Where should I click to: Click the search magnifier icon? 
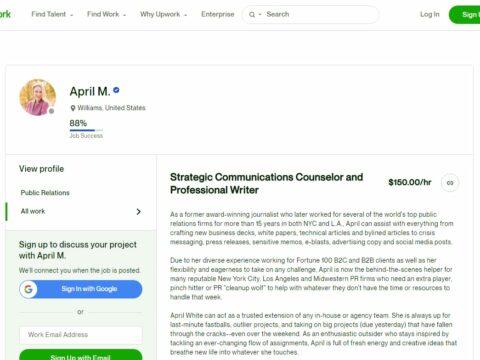[x=252, y=15]
